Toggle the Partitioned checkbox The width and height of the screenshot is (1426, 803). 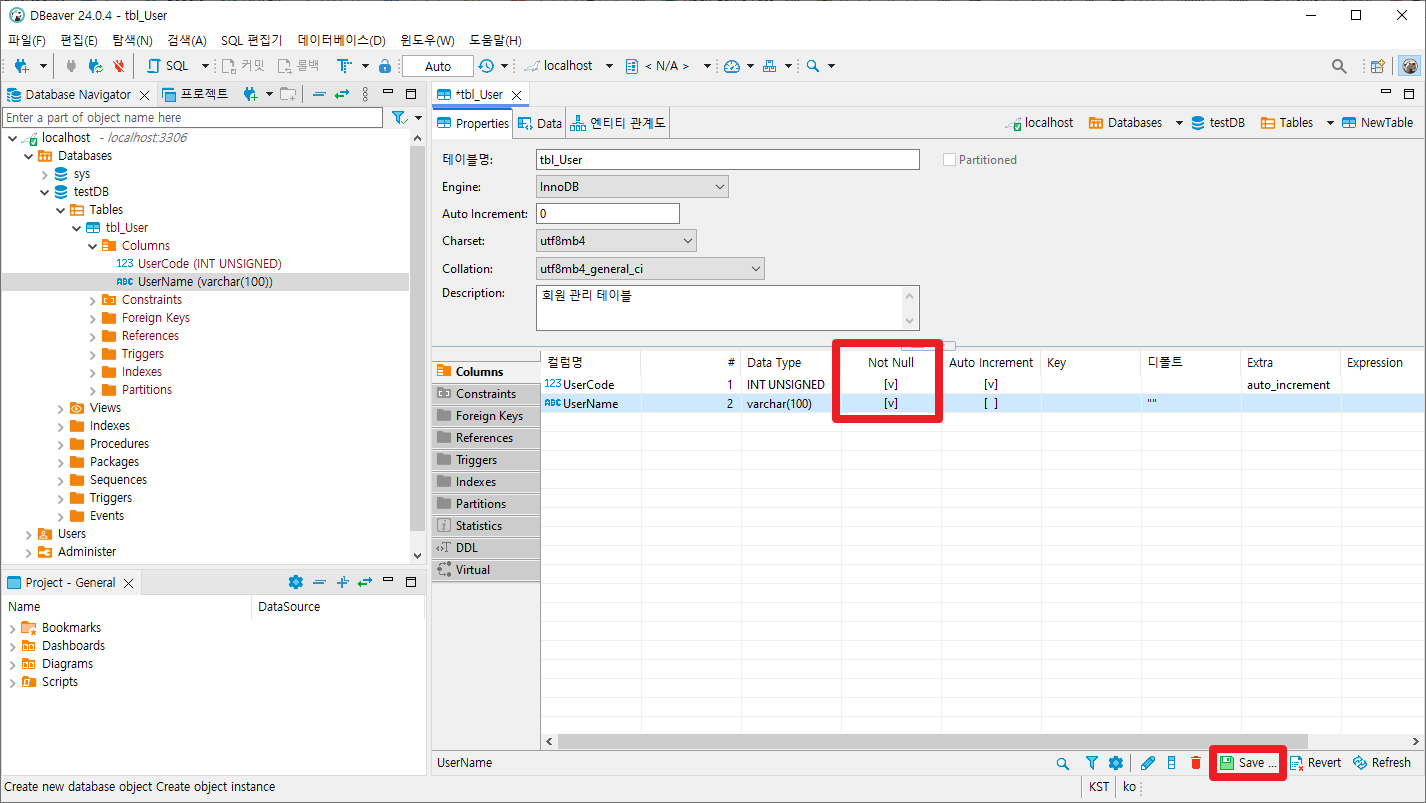[x=949, y=160]
